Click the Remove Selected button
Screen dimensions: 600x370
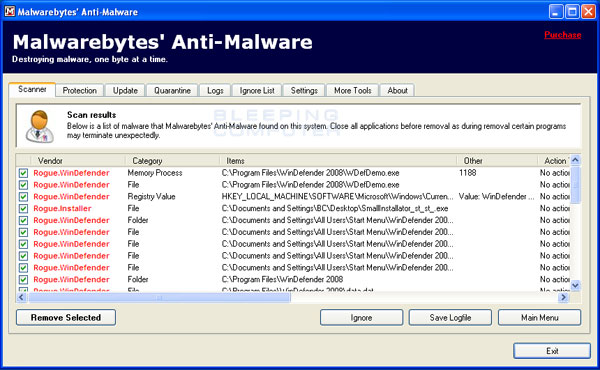(66, 318)
